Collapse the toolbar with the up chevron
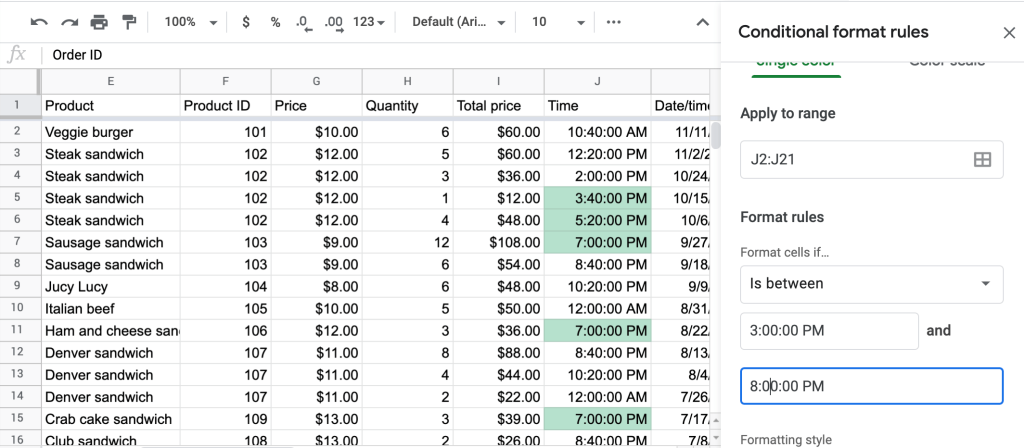Screen dimensions: 1024x448 (x=703, y=21)
